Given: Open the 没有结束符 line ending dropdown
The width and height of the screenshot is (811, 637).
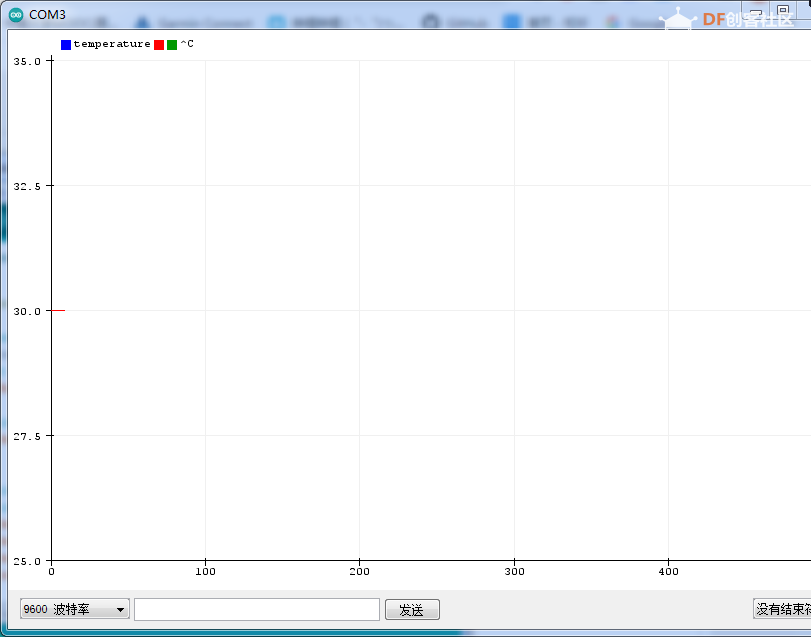Looking at the screenshot, I should (x=782, y=609).
